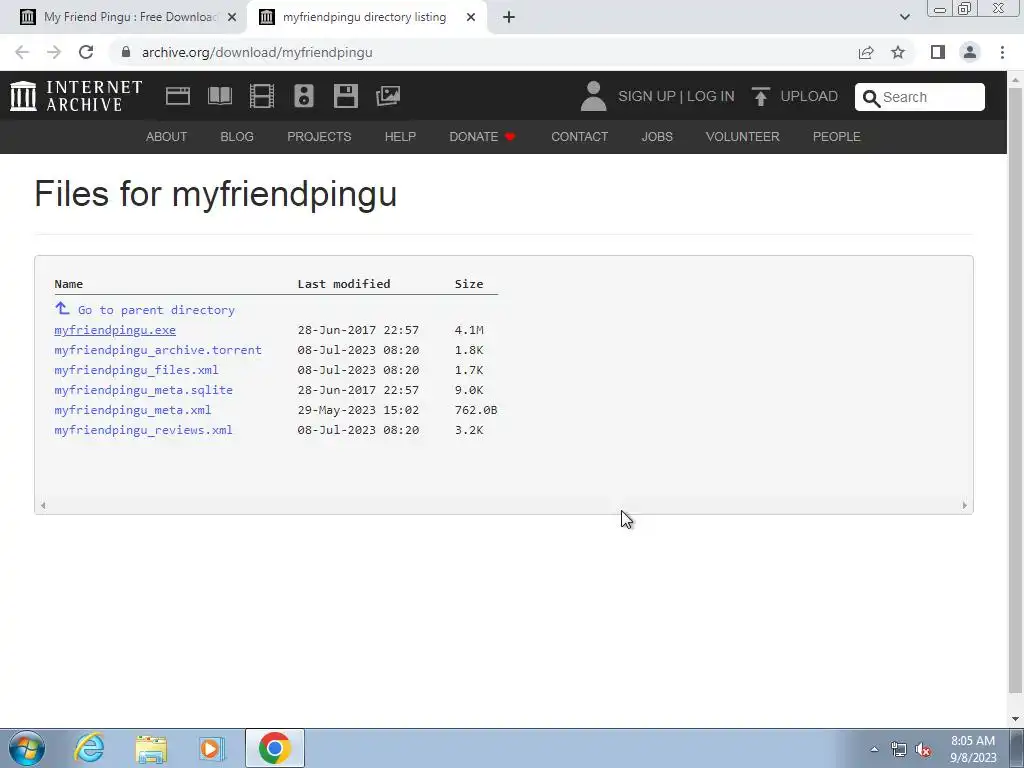This screenshot has width=1024, height=768.
Task: Open the JOBS menu item
Action: (x=657, y=136)
